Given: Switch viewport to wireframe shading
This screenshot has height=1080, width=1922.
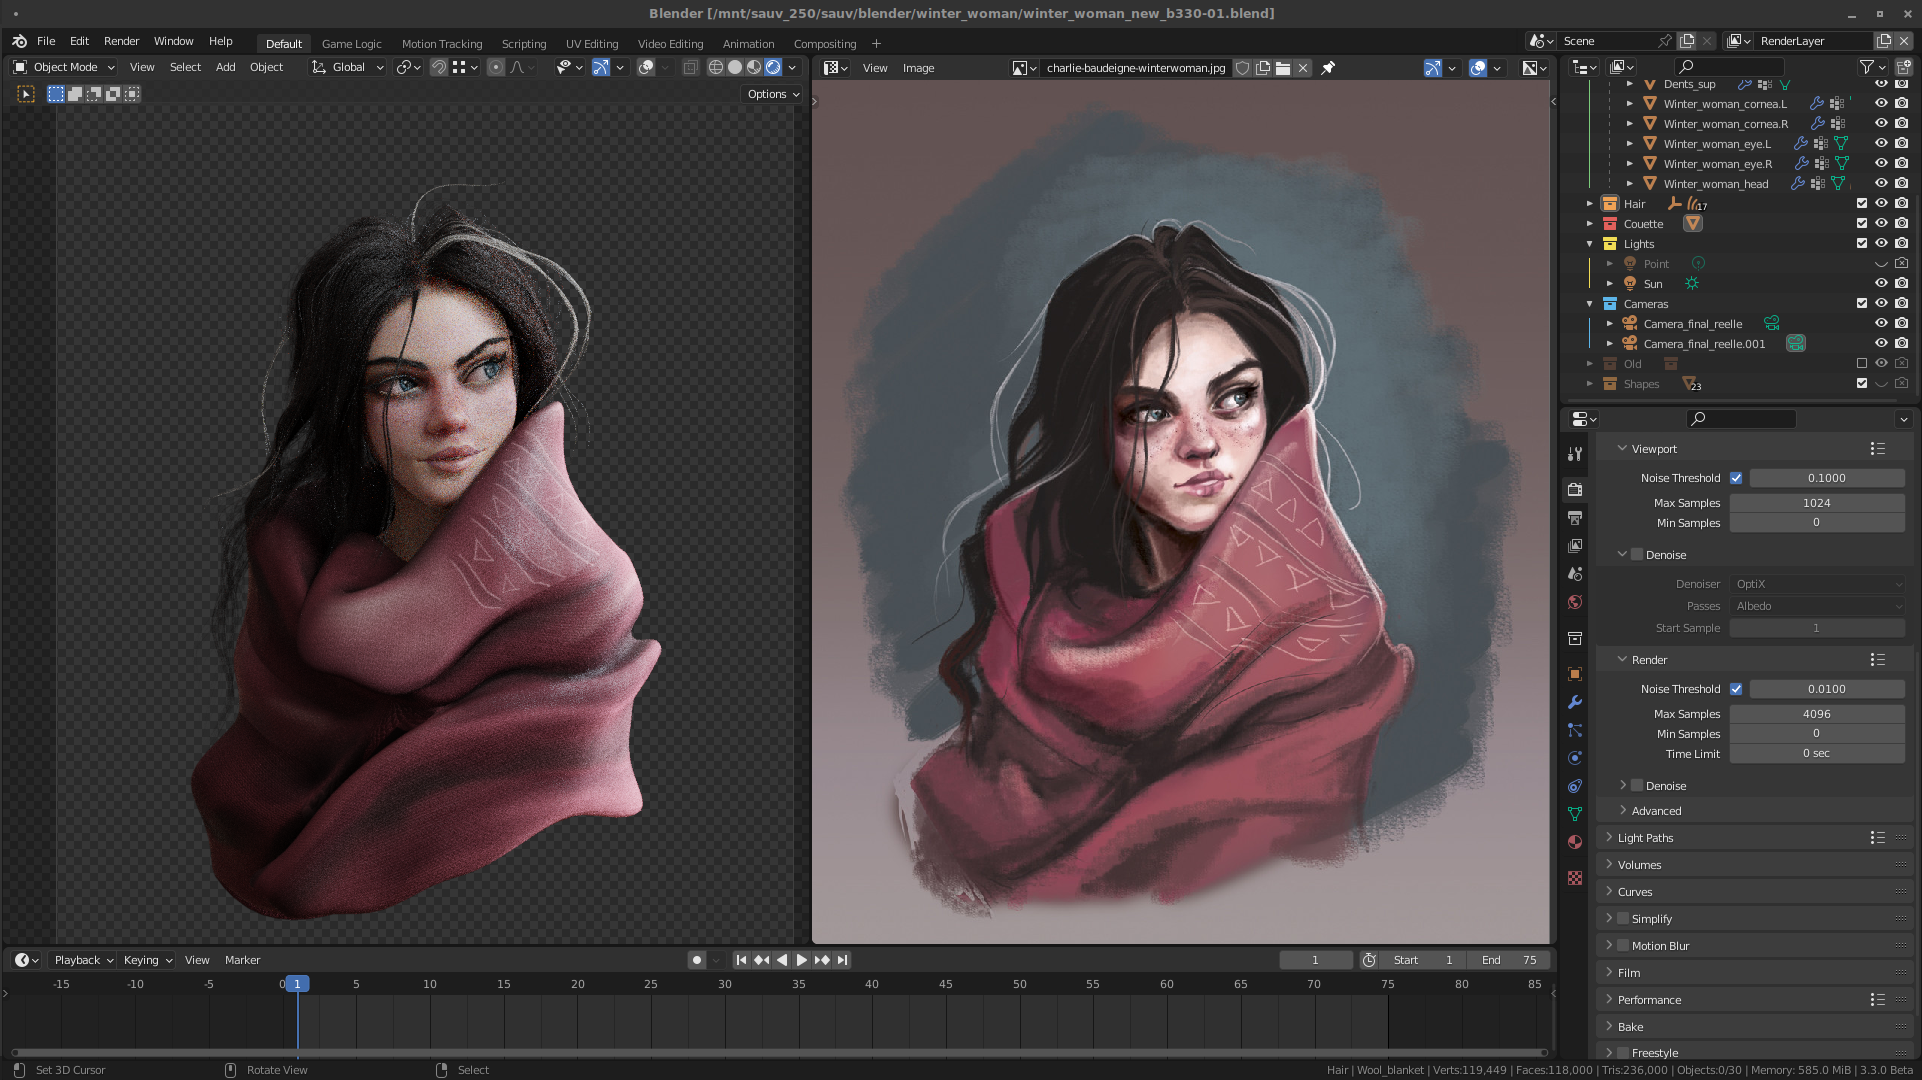Looking at the screenshot, I should pyautogui.click(x=716, y=67).
